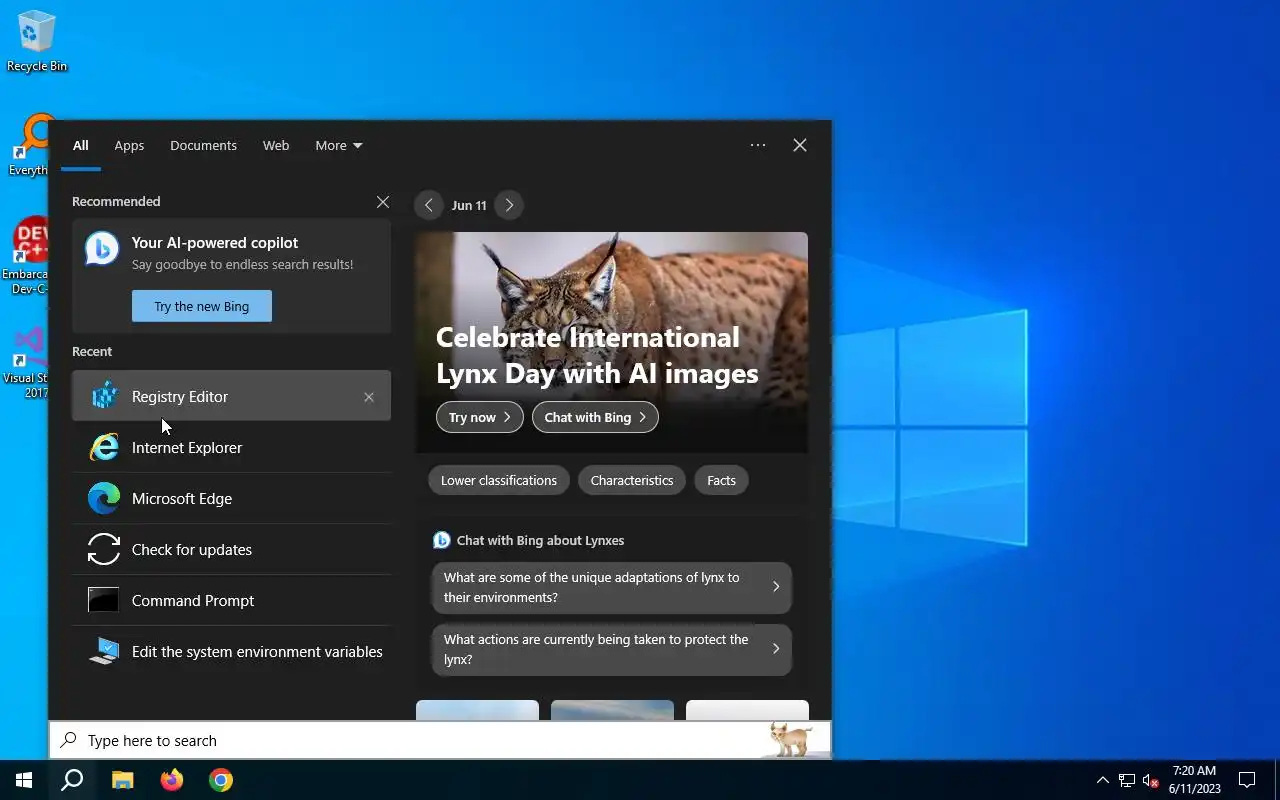Click Chat with Bing button on banner
The image size is (1280, 800).
pos(595,417)
